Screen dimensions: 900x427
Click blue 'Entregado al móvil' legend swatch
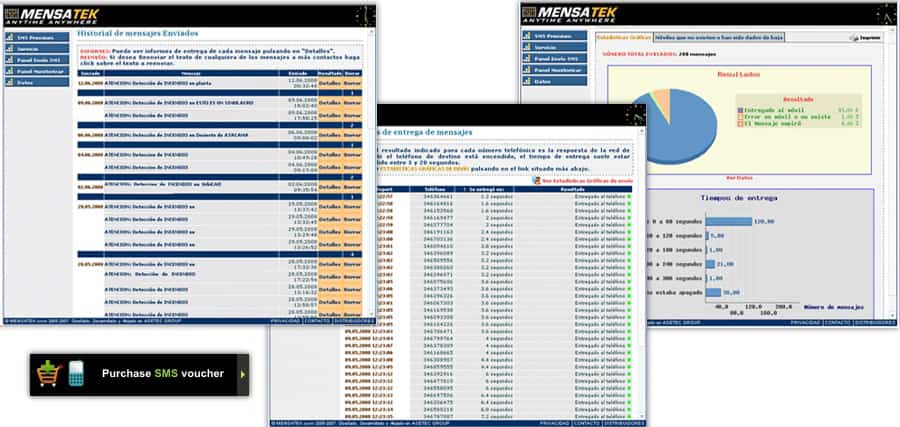[740, 110]
